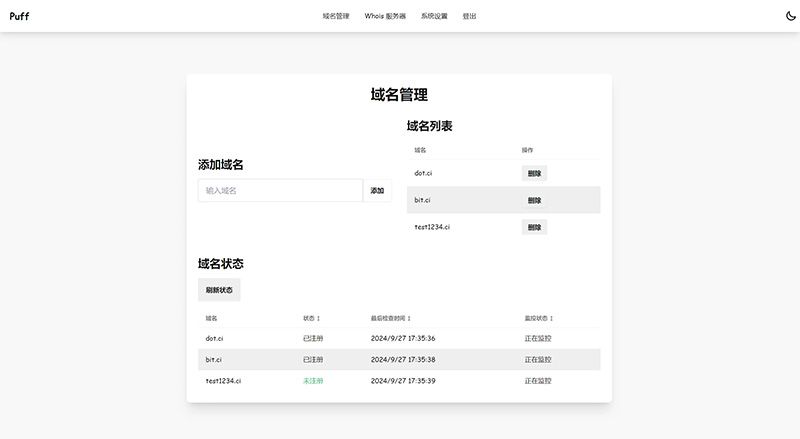Click the 刷新状态 refresh button
The height and width of the screenshot is (439, 800).
(x=219, y=290)
